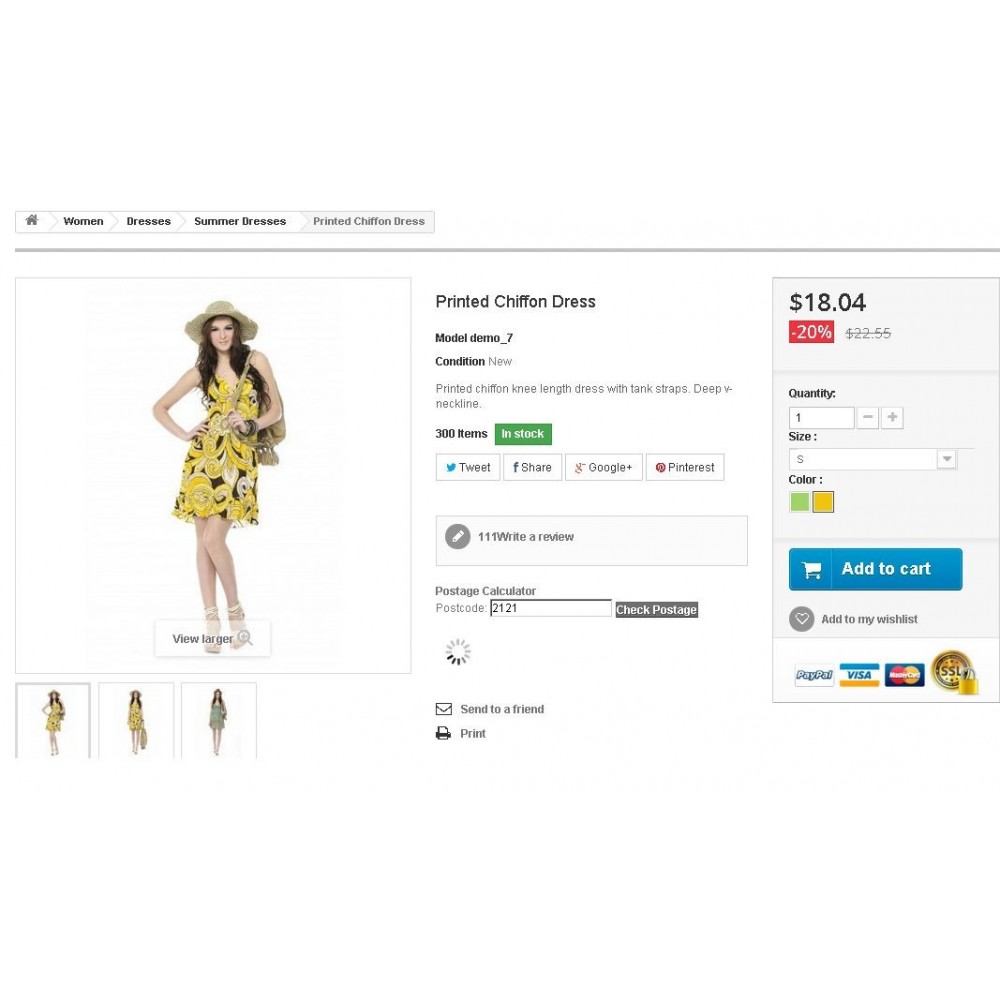Choose the yellow color swatch
Viewport: 1000px width, 1000px height.
[823, 502]
